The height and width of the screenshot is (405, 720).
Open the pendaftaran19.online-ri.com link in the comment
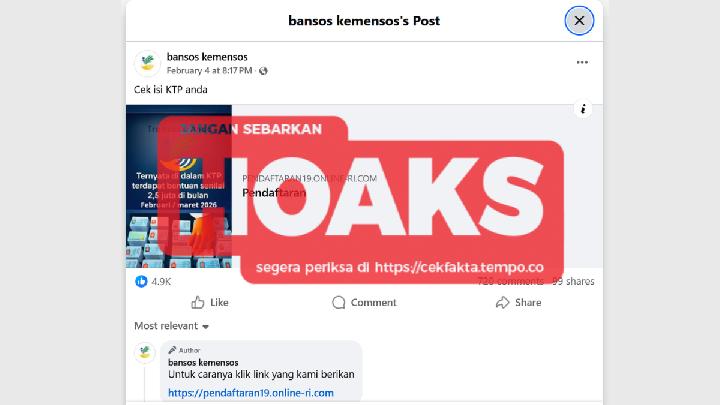click(251, 393)
